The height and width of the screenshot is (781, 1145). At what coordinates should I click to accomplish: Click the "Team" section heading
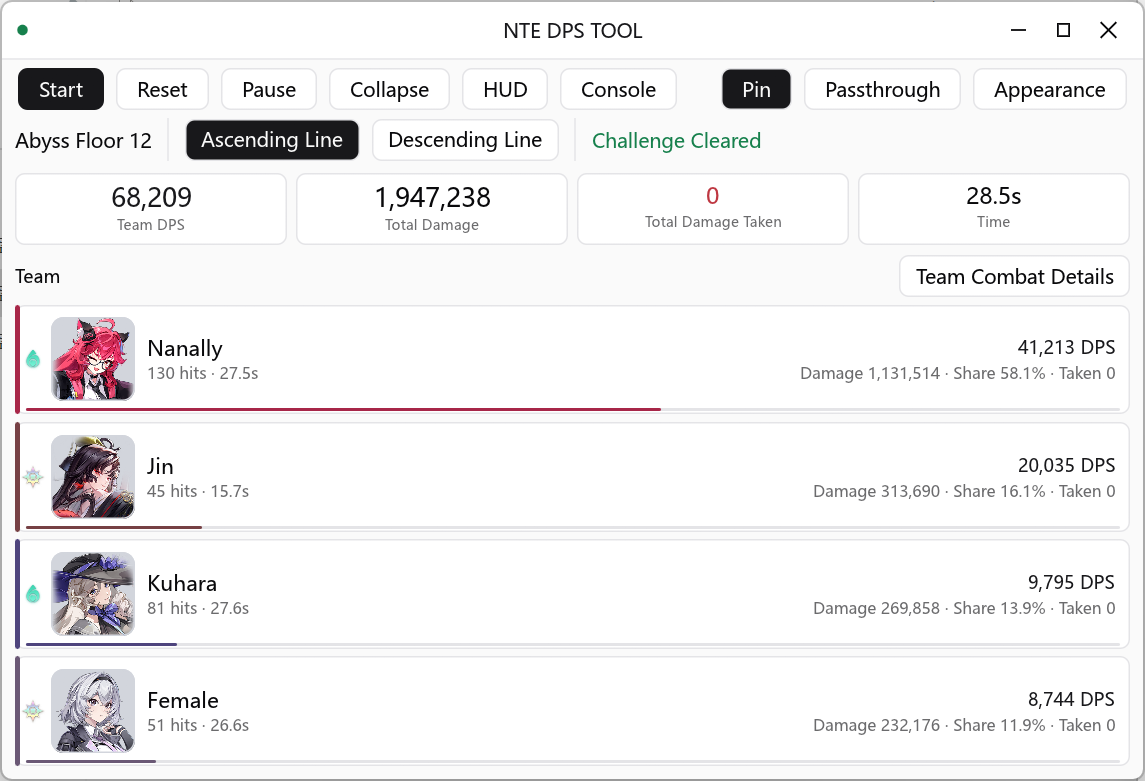pos(37,277)
